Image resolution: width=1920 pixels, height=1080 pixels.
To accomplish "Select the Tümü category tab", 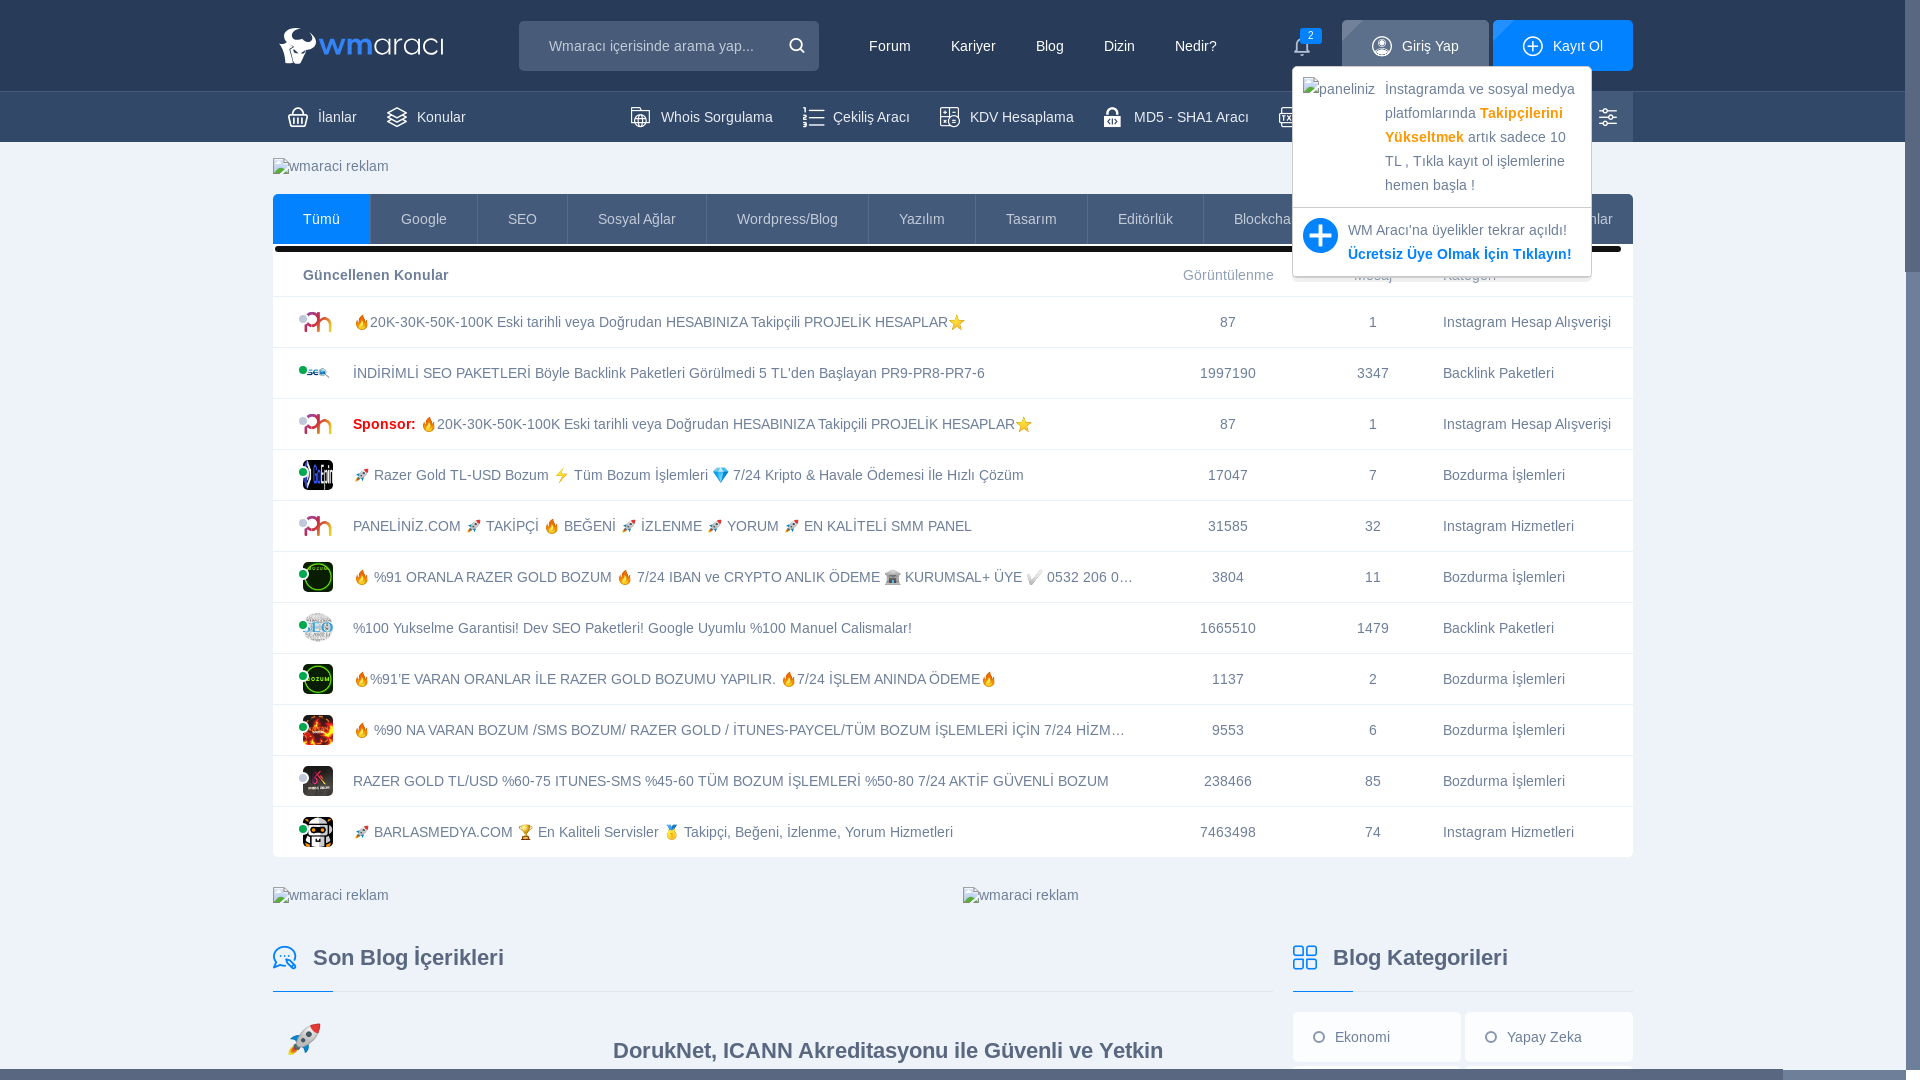I will pyautogui.click(x=321, y=219).
